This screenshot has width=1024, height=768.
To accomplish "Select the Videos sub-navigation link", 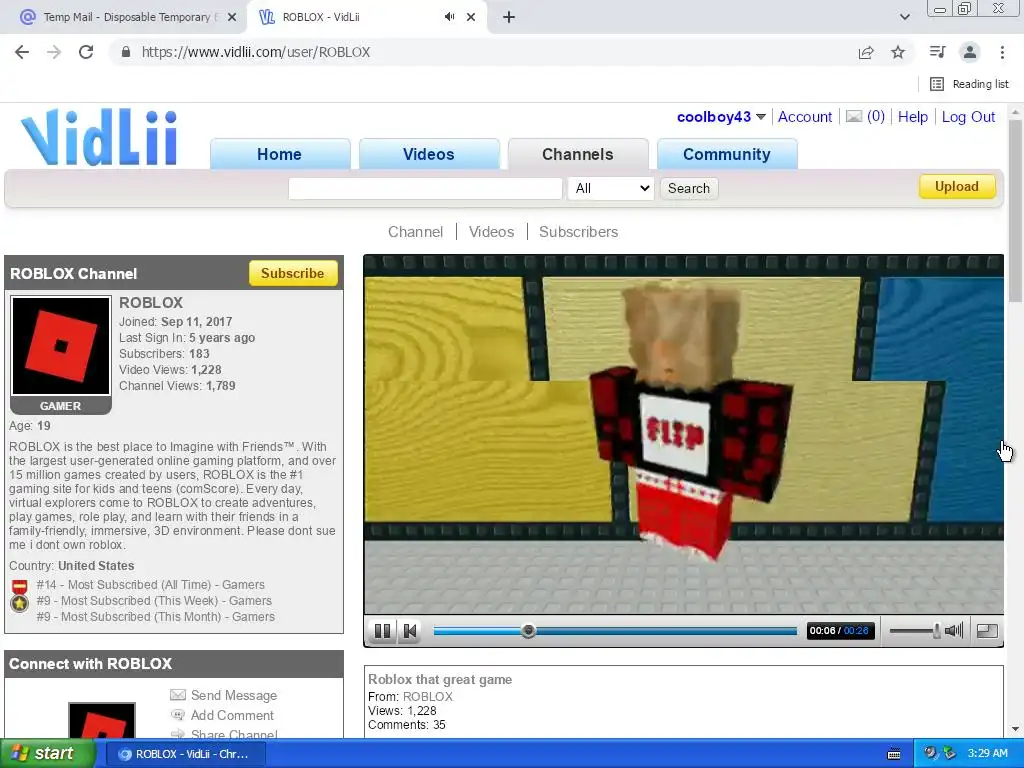I will pyautogui.click(x=491, y=232).
